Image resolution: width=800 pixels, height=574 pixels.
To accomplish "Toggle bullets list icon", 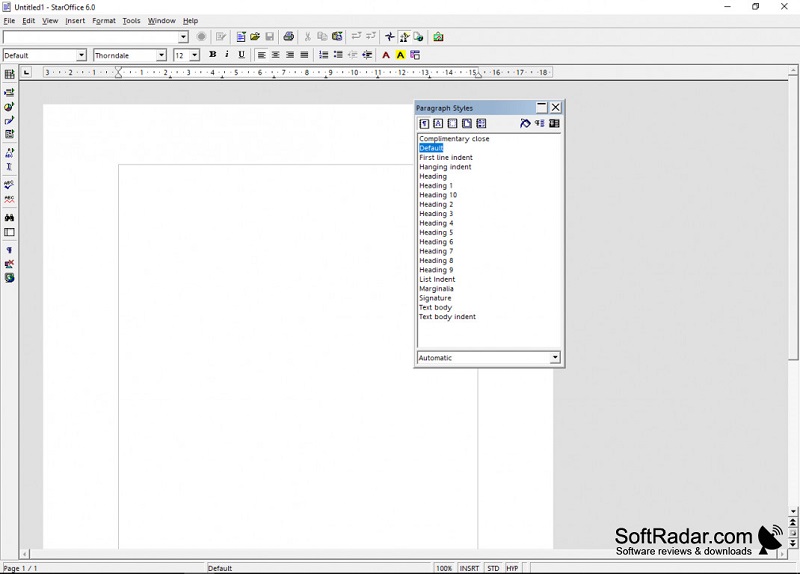I will coord(338,55).
